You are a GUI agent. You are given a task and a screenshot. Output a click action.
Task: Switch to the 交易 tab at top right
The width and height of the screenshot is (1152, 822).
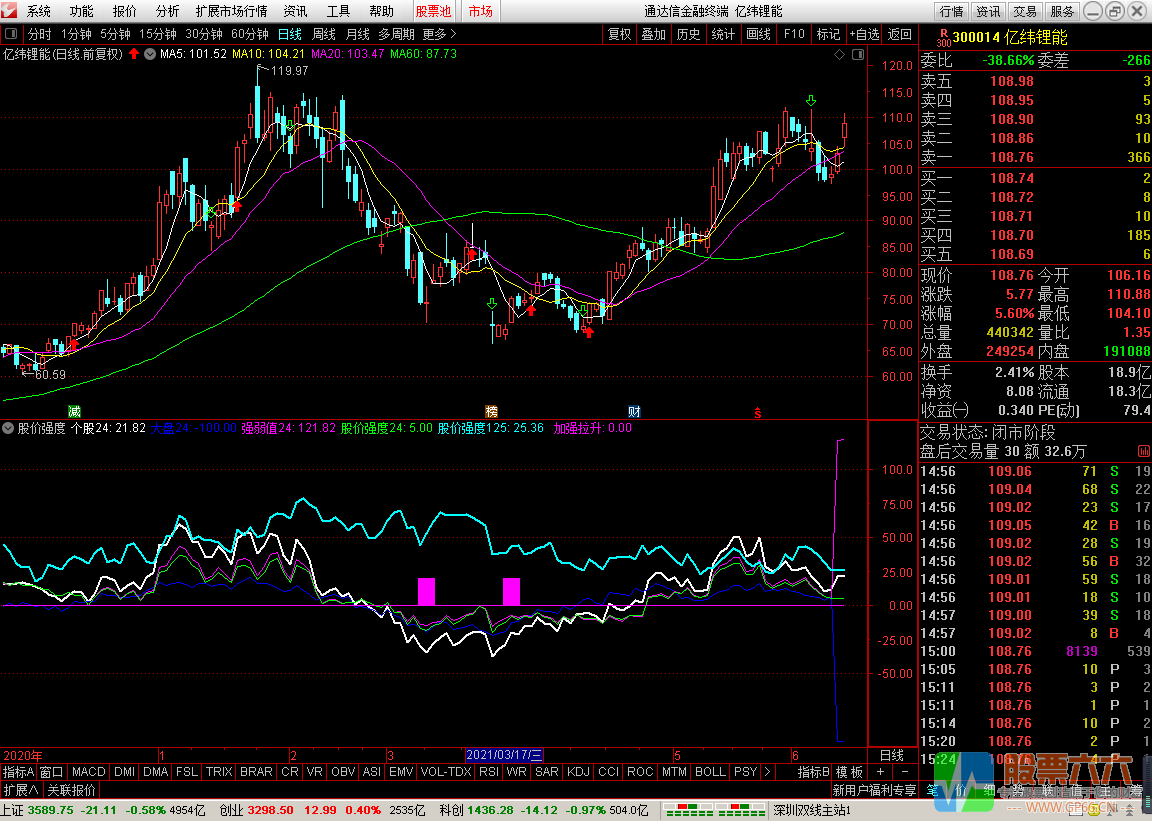coord(1025,11)
